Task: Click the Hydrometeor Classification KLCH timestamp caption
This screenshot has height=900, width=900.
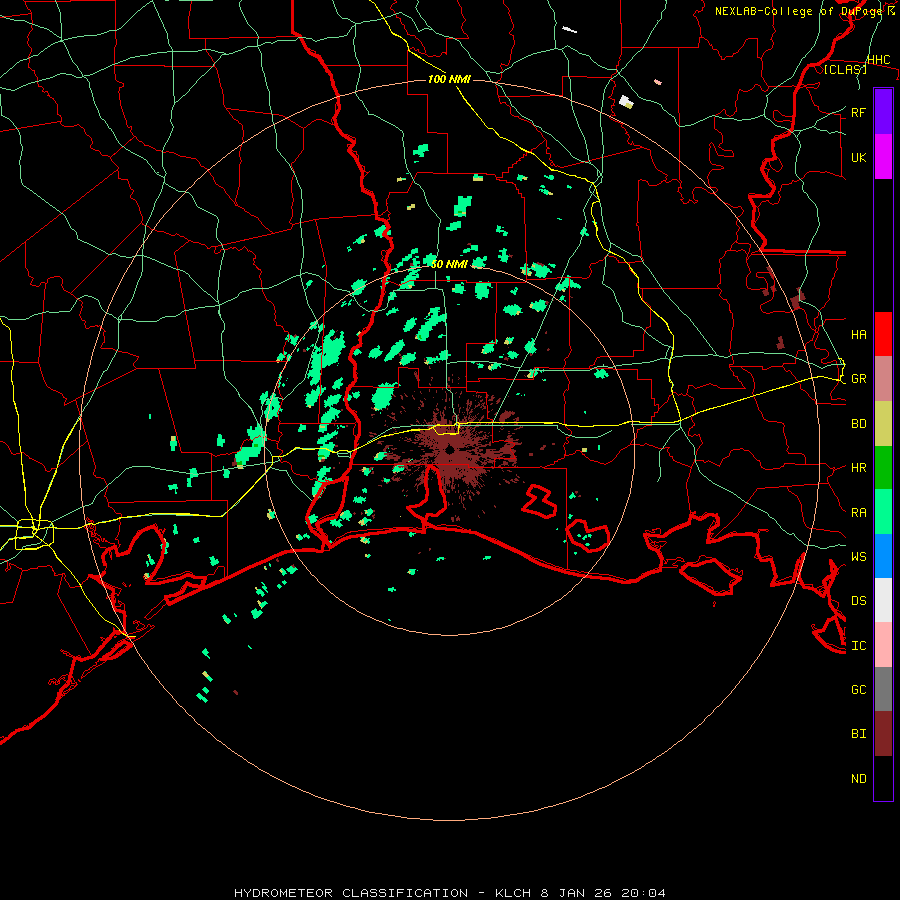Action: [450, 893]
